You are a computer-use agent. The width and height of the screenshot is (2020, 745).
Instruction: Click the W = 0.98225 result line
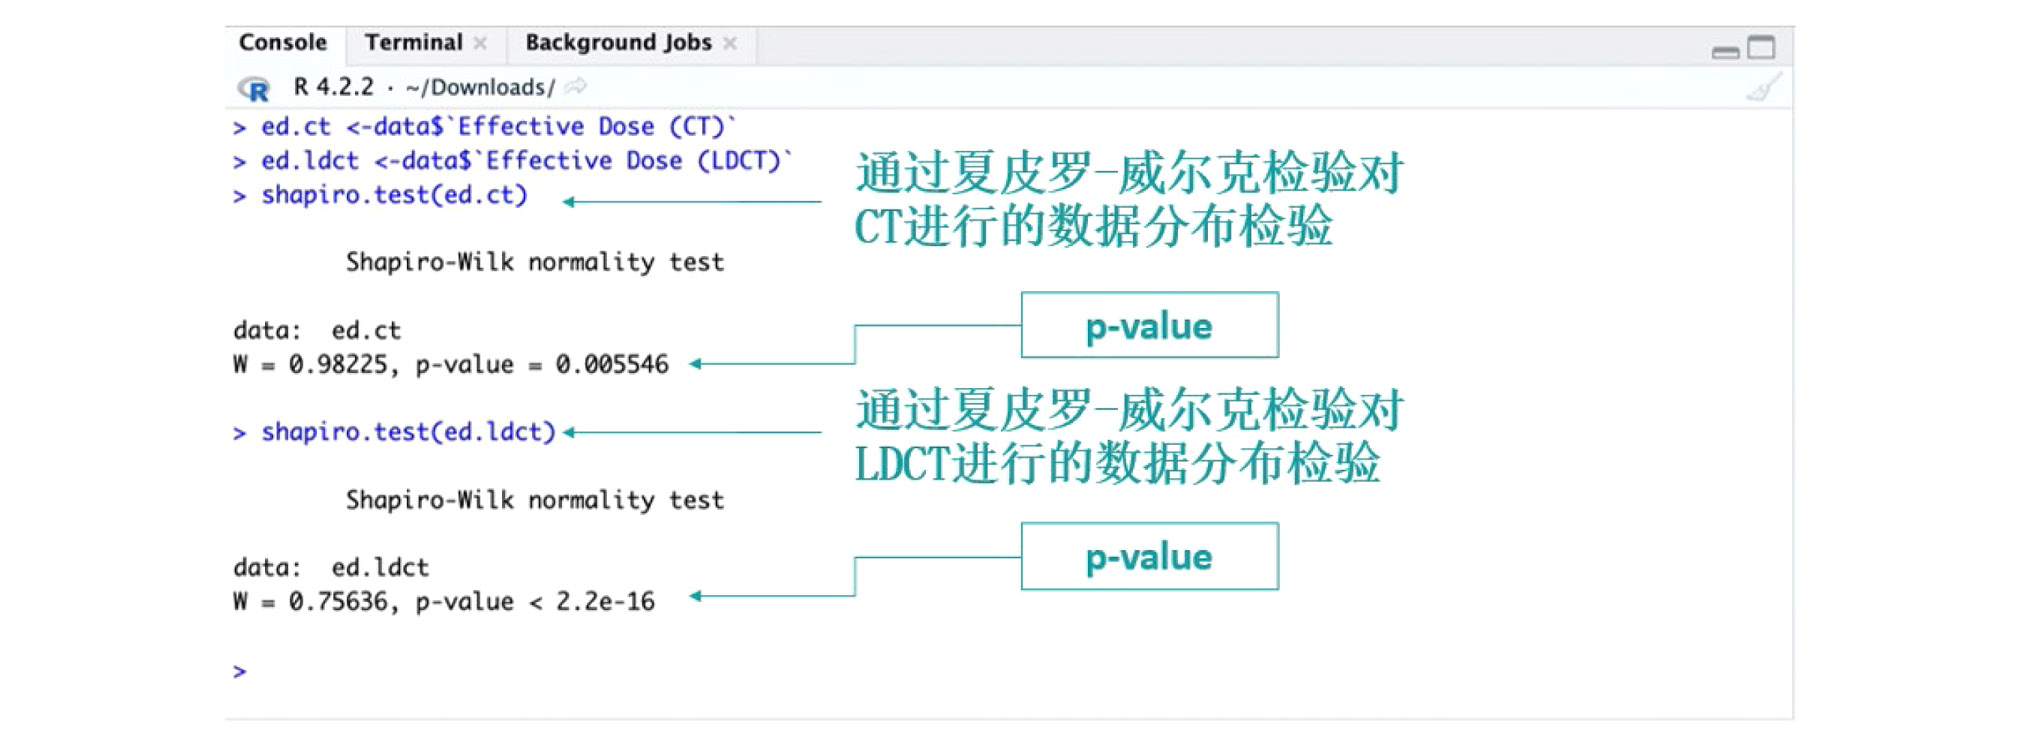(x=450, y=364)
